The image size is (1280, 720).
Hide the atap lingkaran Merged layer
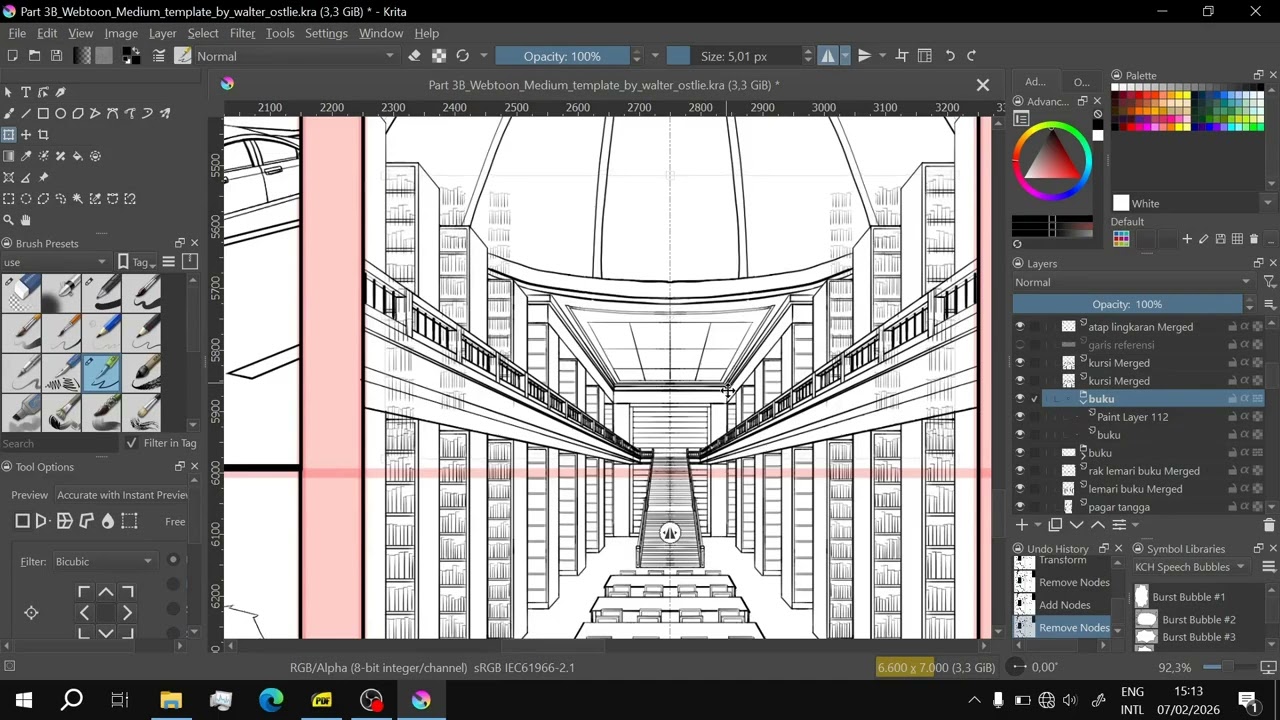click(1020, 327)
